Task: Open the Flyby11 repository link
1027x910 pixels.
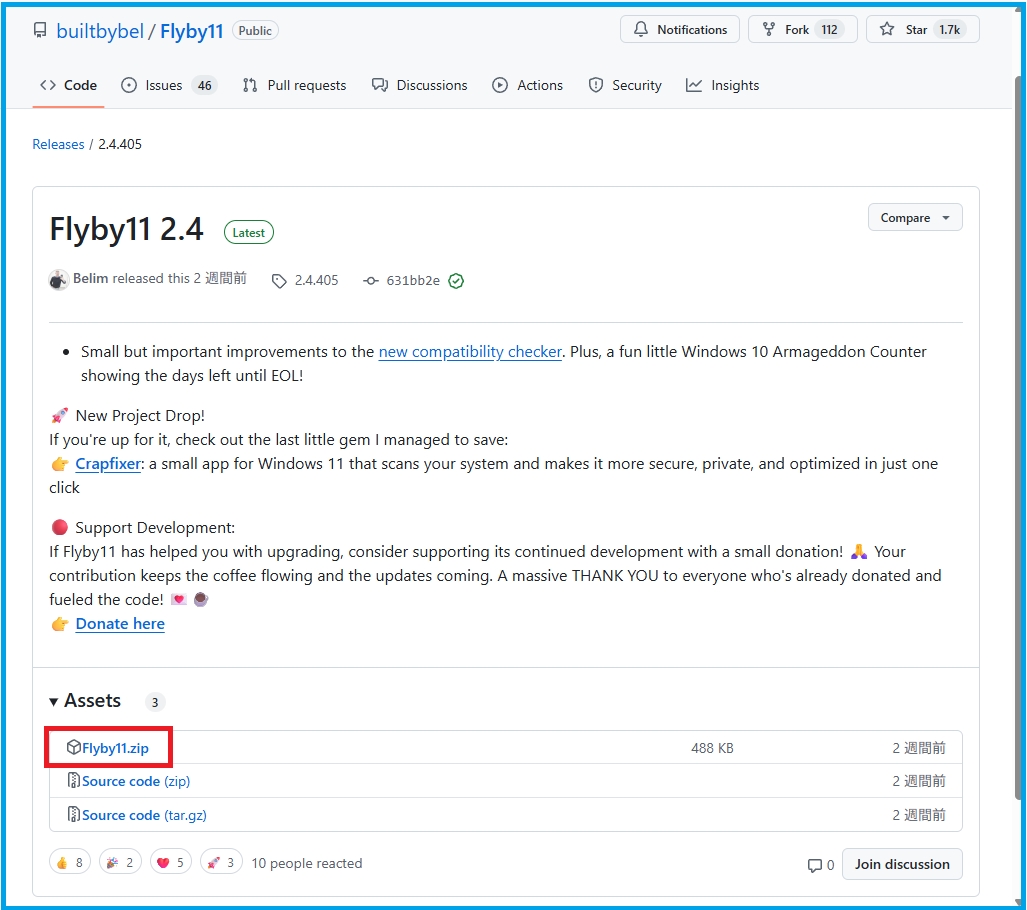Action: point(191,31)
